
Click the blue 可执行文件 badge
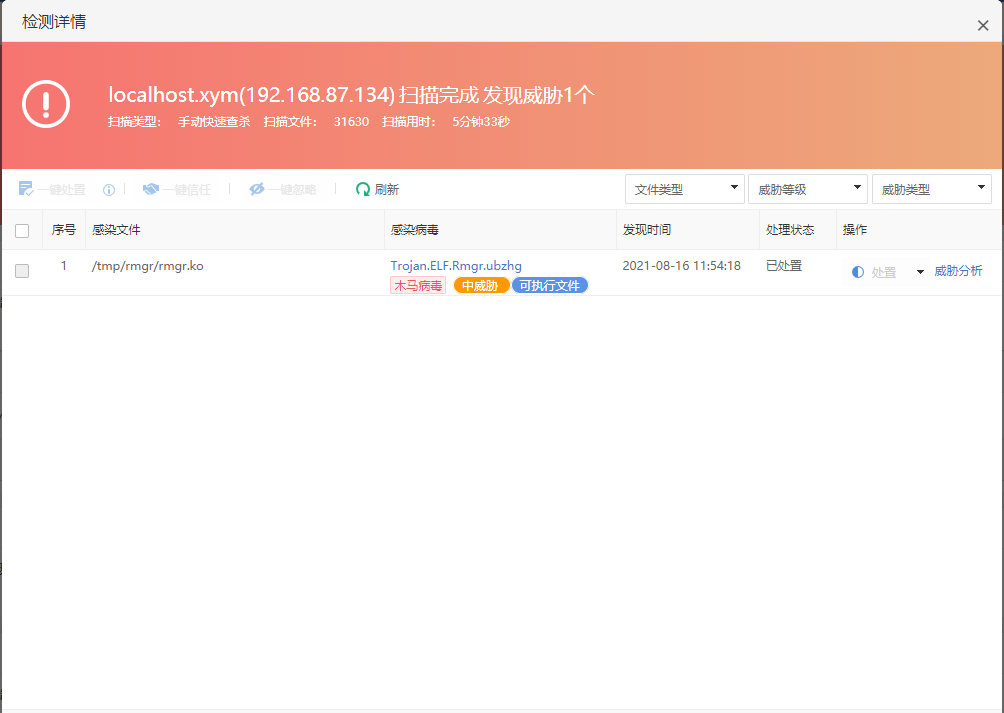click(549, 285)
